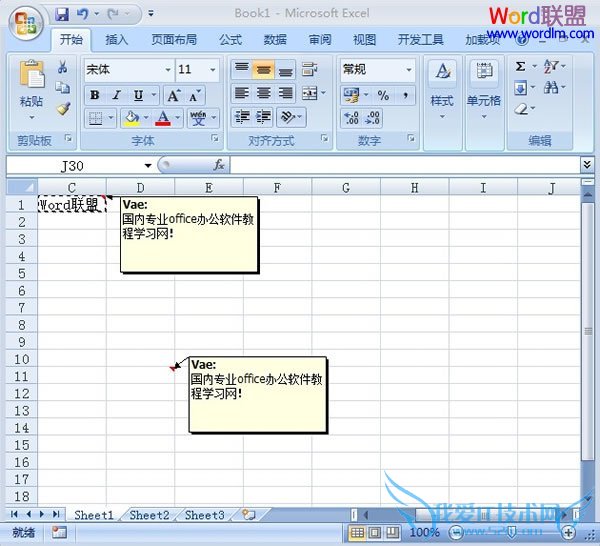Screen dimensions: 600x546
Task: Click the Wrap Text icon
Action: tap(309, 70)
